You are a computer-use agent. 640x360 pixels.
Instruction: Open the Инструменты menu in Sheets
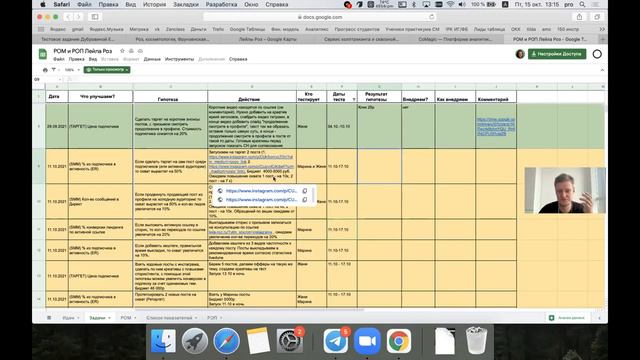[x=179, y=59]
